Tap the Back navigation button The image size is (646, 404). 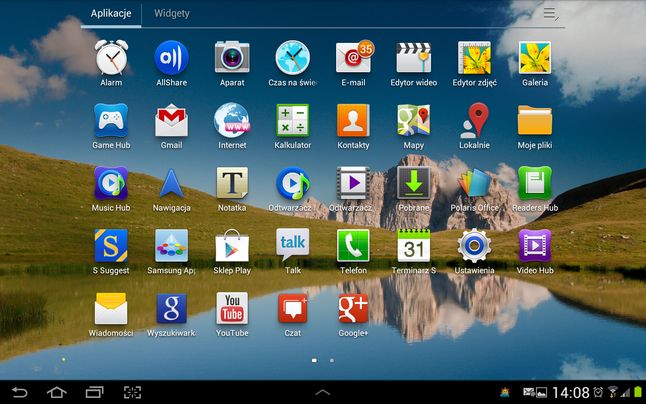coord(19,392)
